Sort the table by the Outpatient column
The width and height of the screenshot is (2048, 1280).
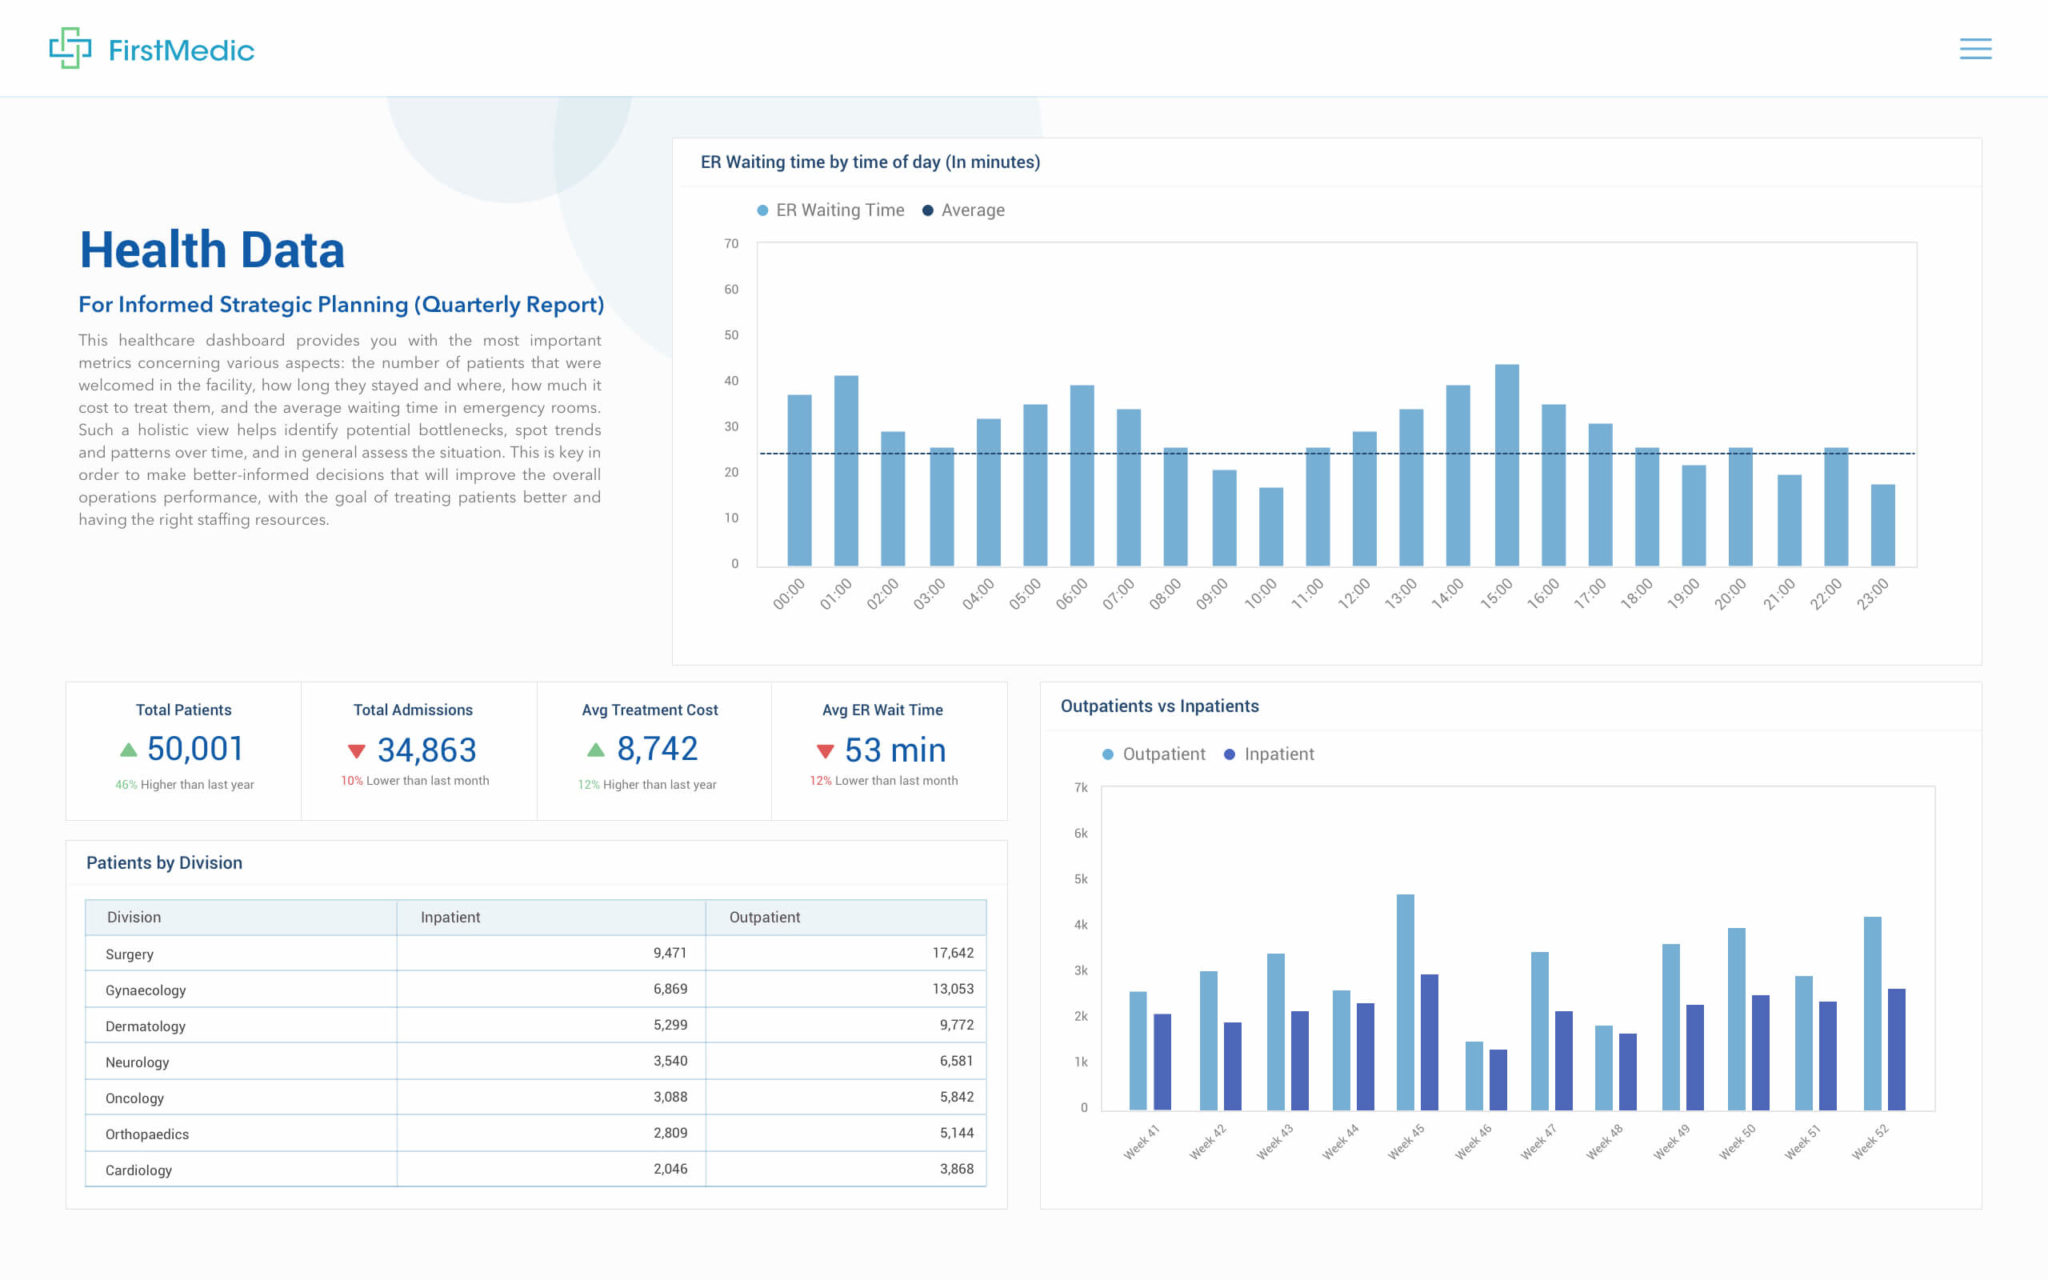(x=765, y=917)
